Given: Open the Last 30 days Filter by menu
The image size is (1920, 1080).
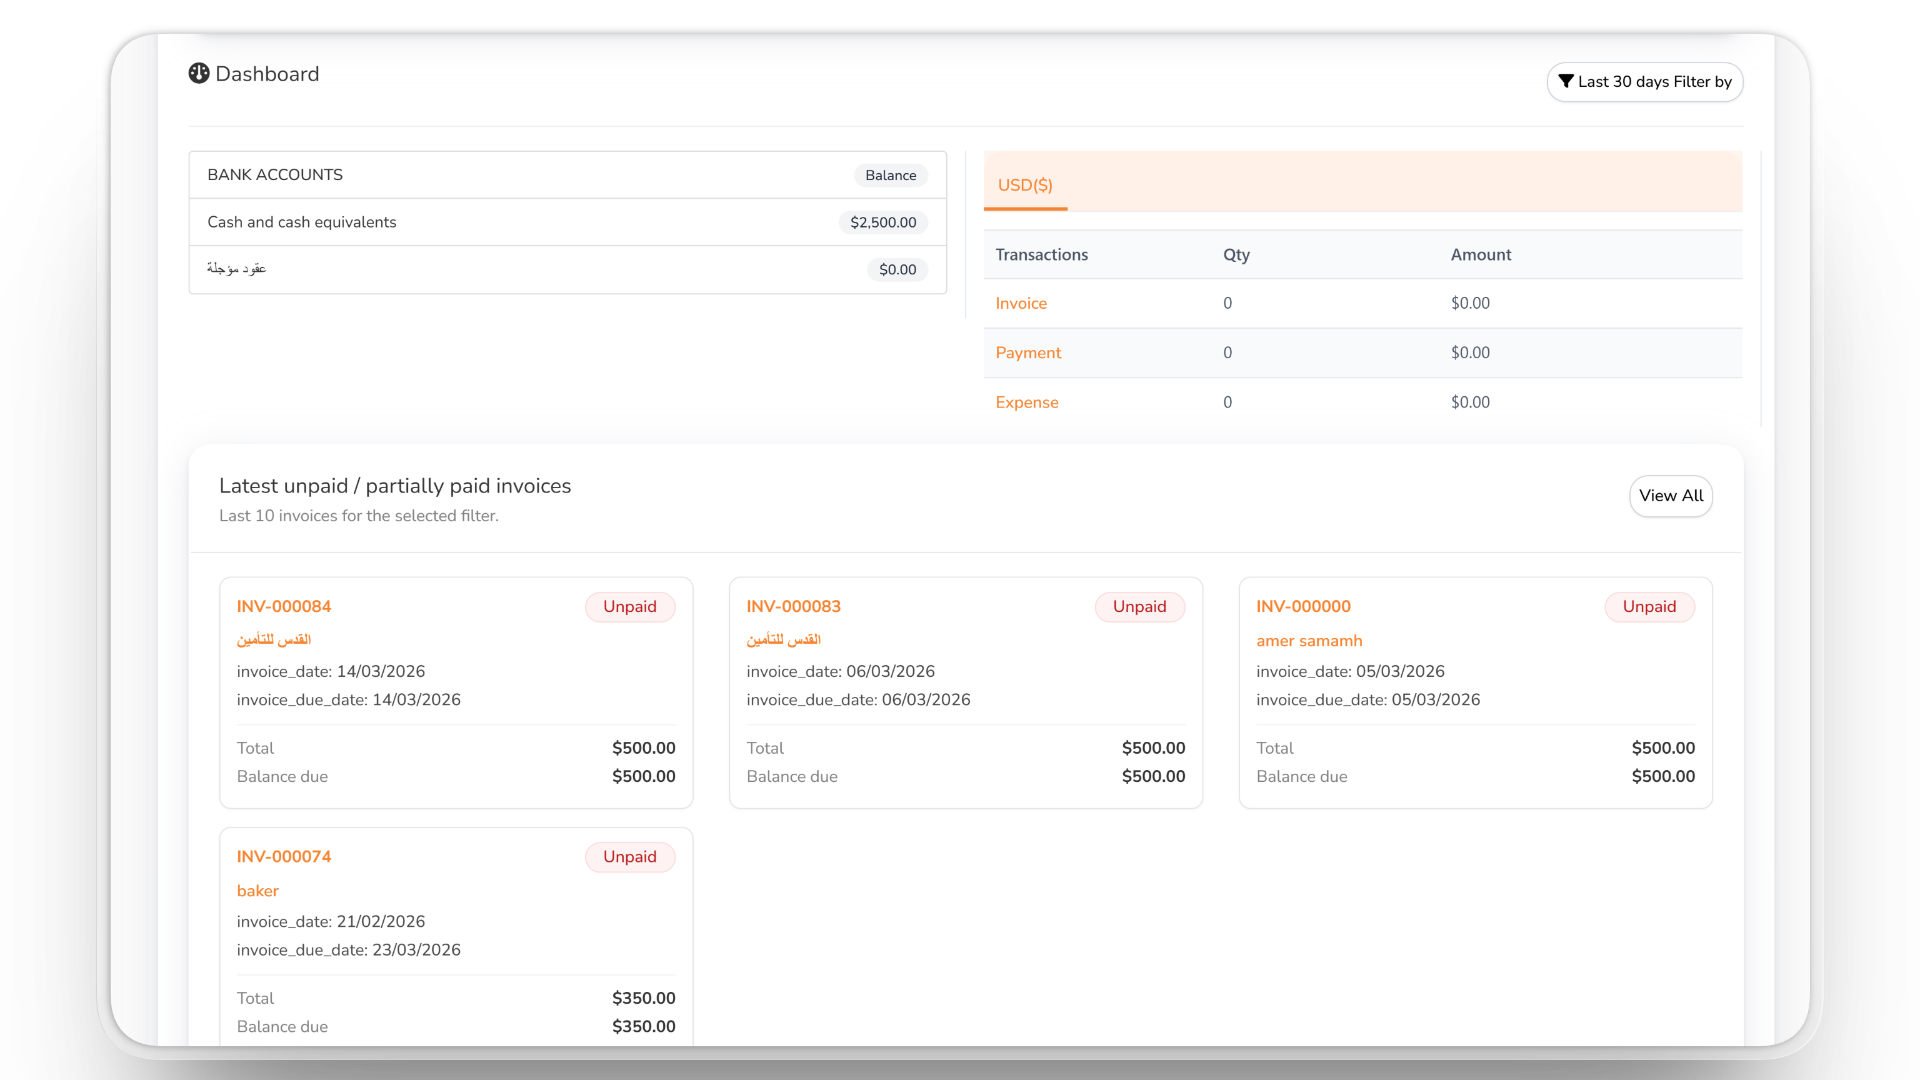Looking at the screenshot, I should point(1645,82).
